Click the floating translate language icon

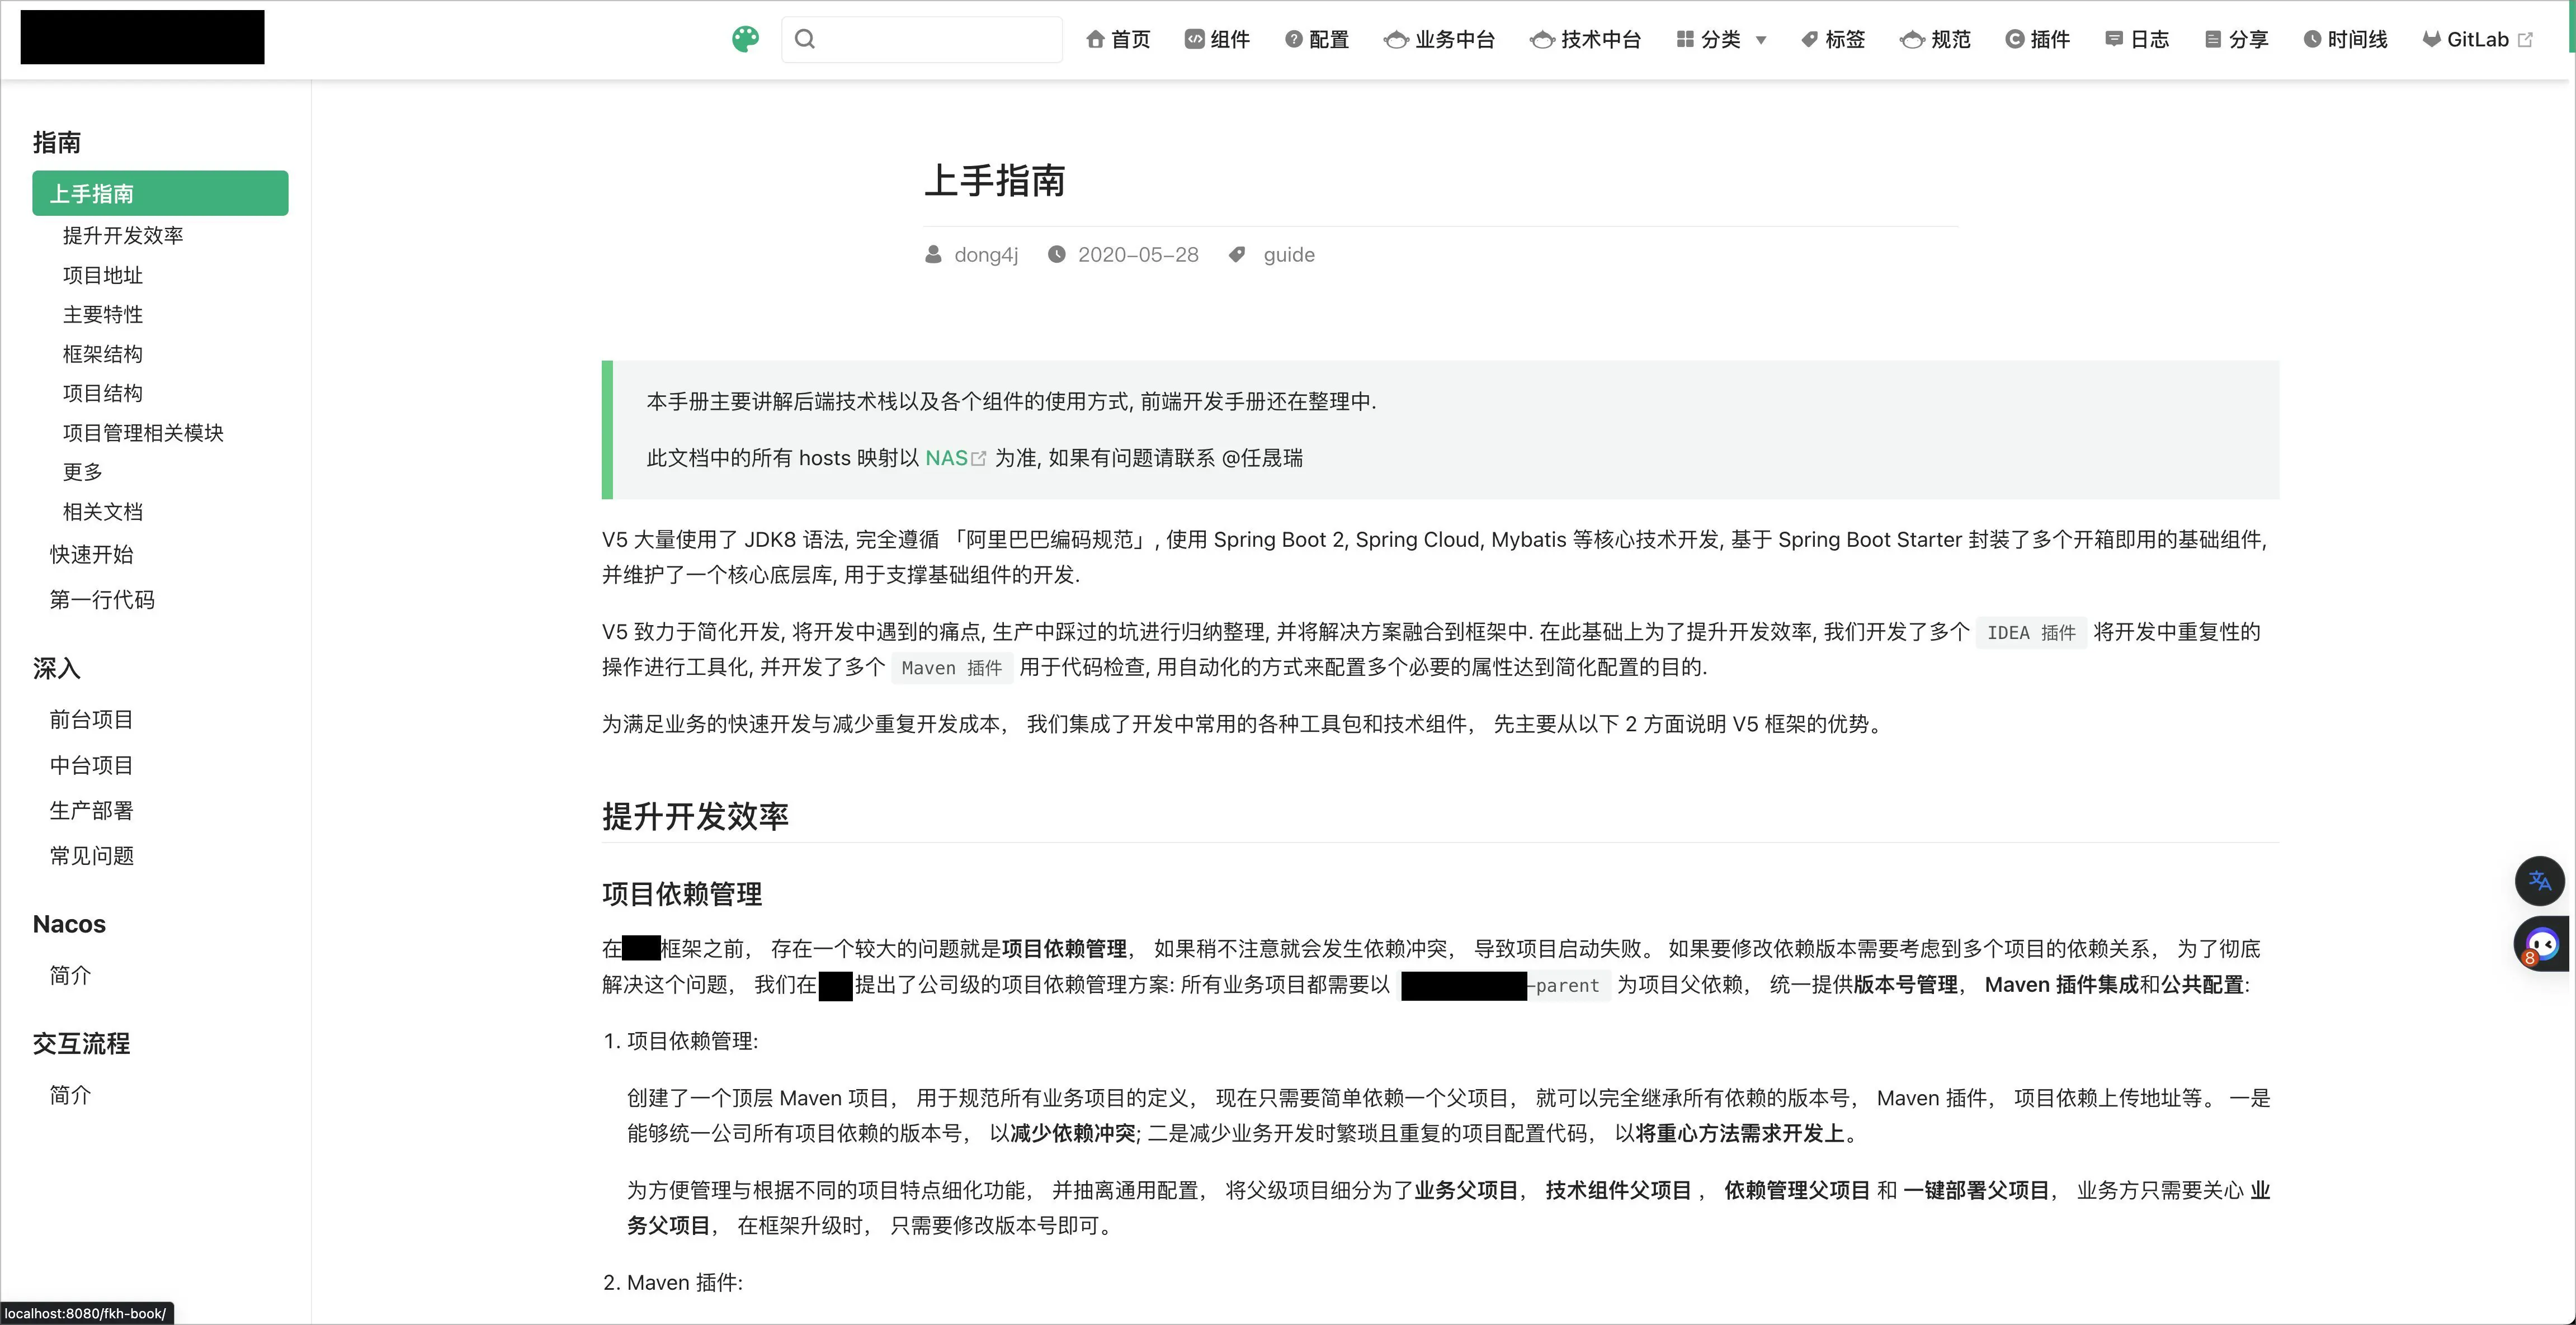click(x=2541, y=881)
